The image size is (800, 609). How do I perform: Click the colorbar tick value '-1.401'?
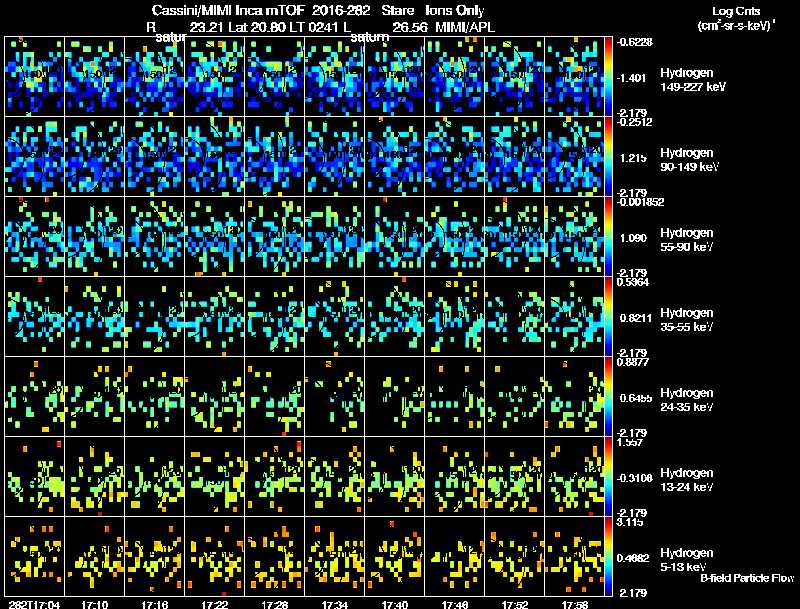point(632,78)
